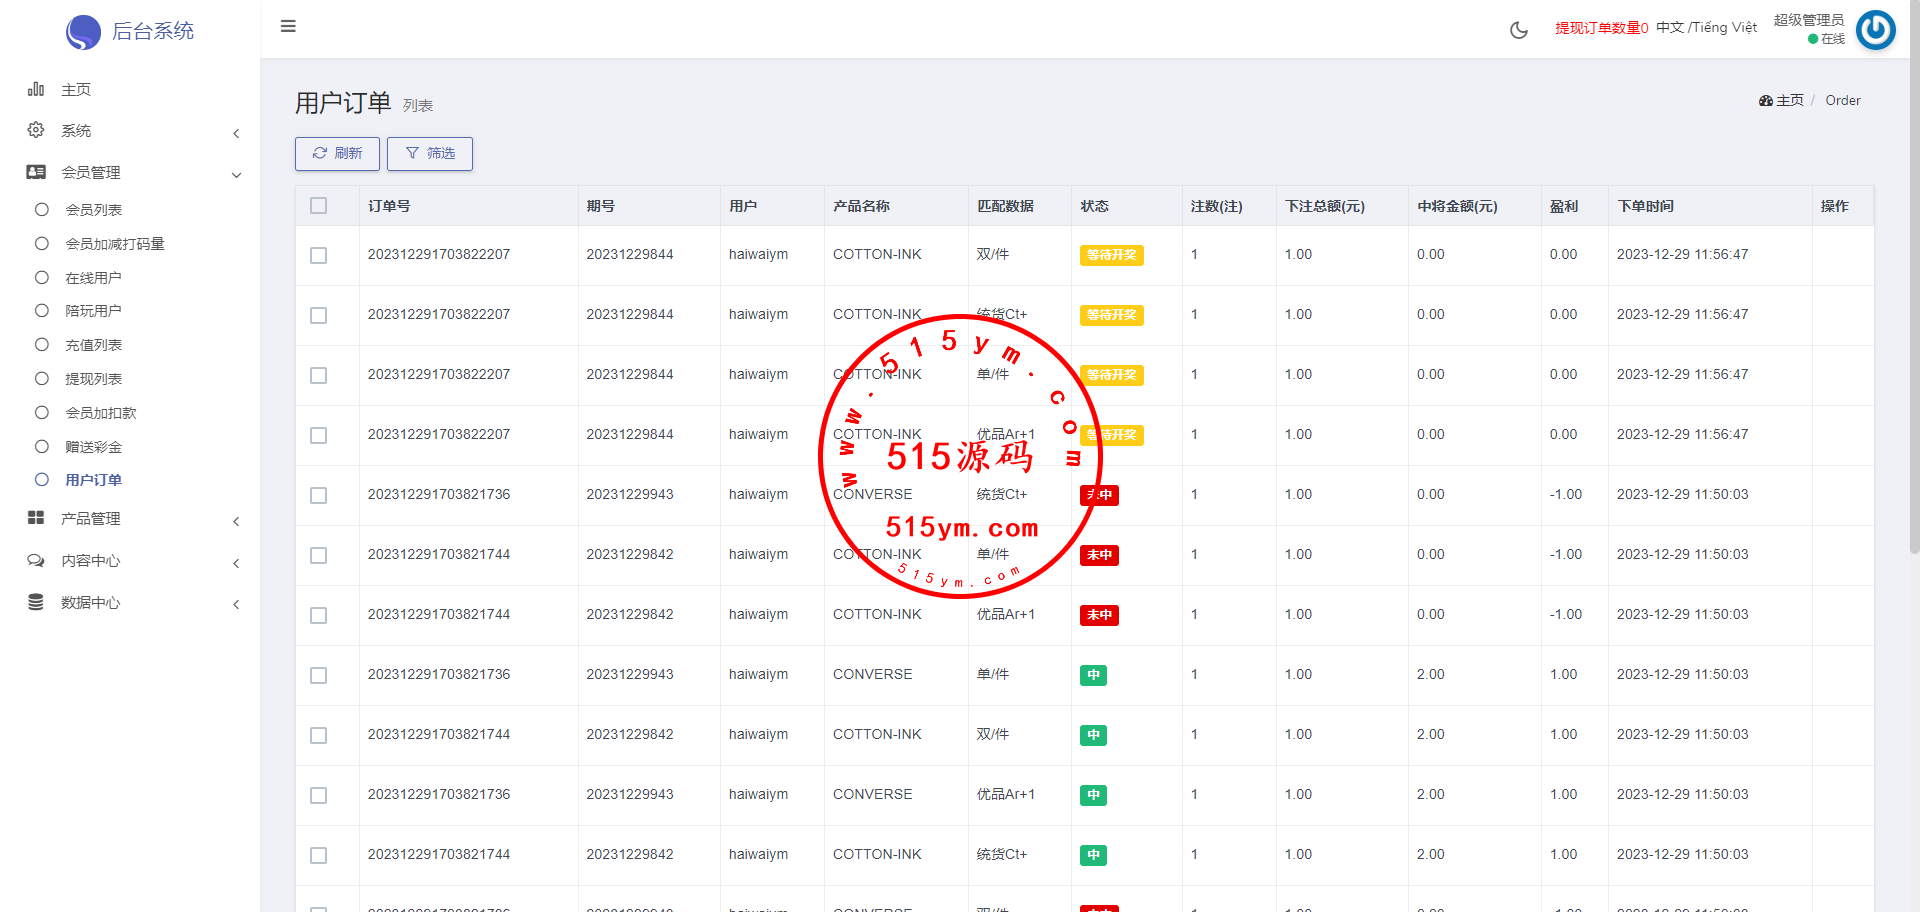Click the data center database icon

pyautogui.click(x=36, y=602)
